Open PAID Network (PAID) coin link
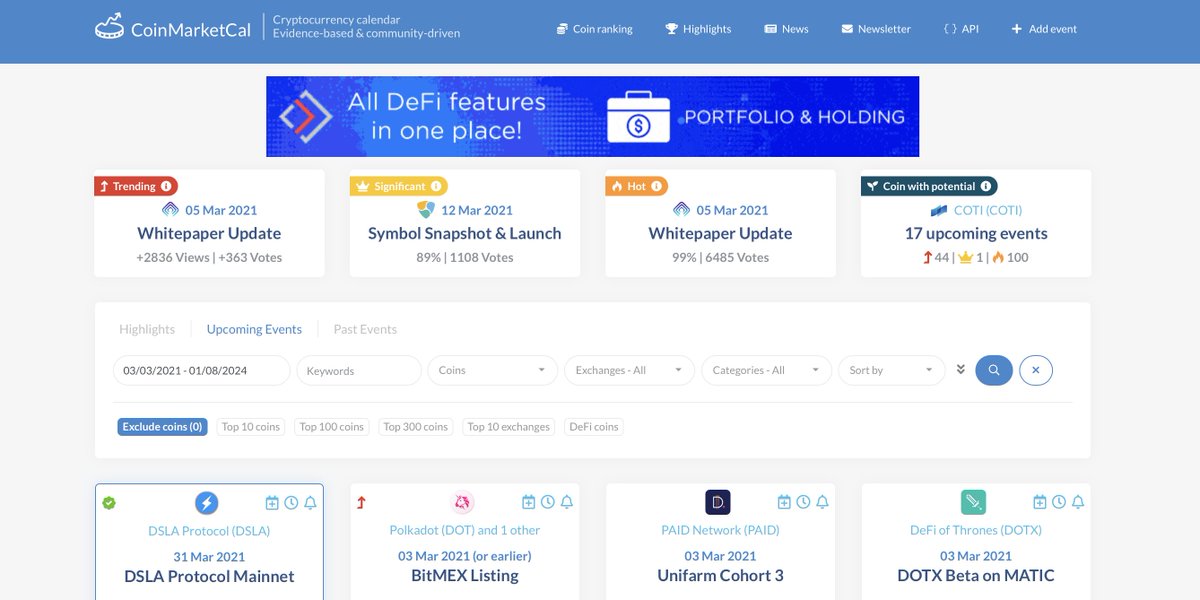1200x600 pixels. click(720, 530)
